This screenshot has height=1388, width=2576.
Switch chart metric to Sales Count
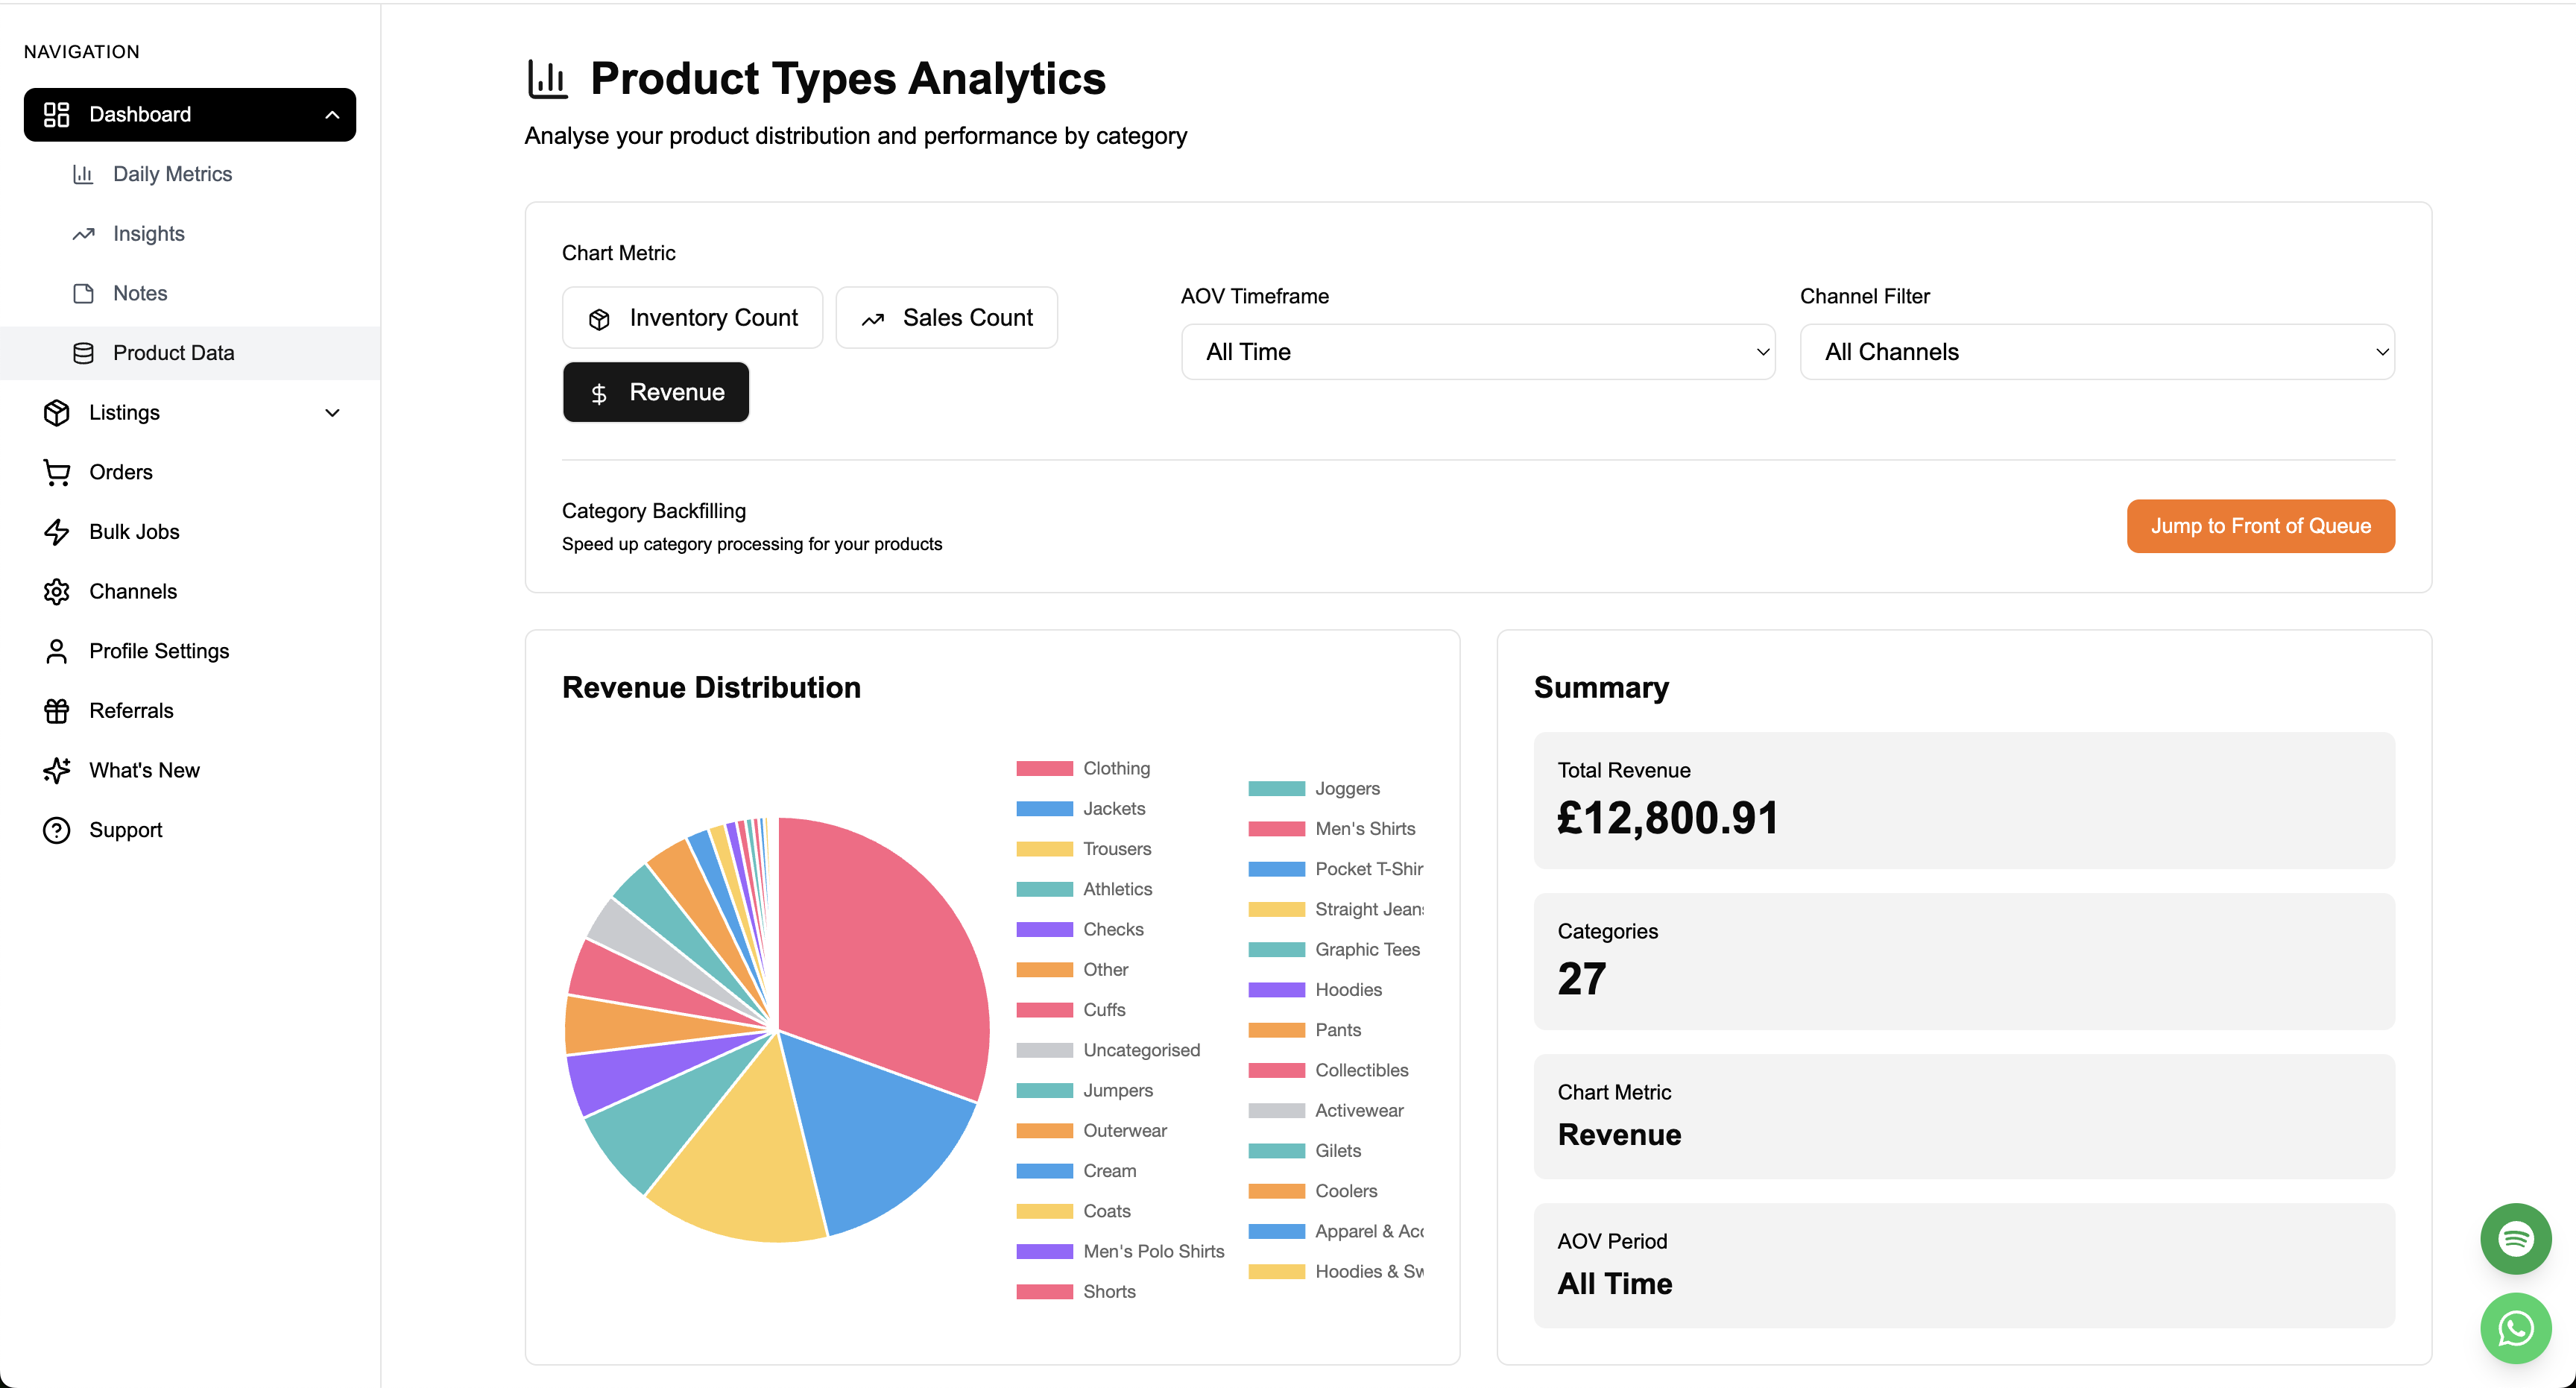tap(946, 318)
